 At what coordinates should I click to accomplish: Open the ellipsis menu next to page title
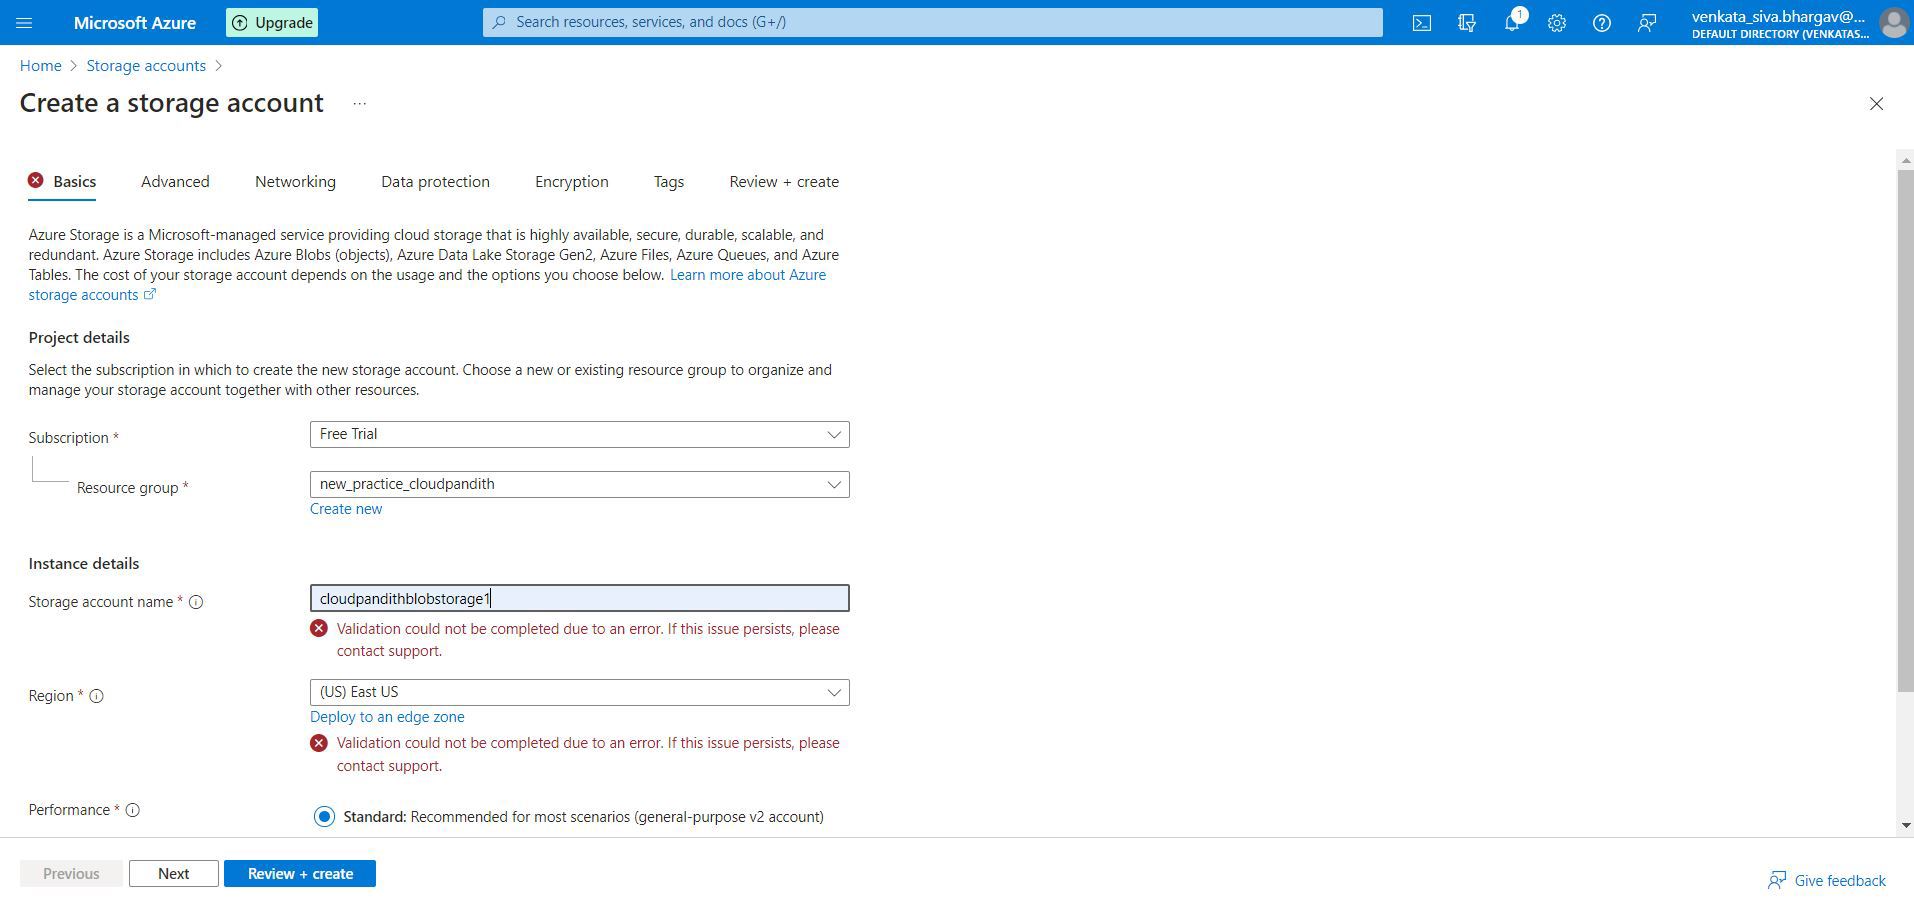(360, 104)
